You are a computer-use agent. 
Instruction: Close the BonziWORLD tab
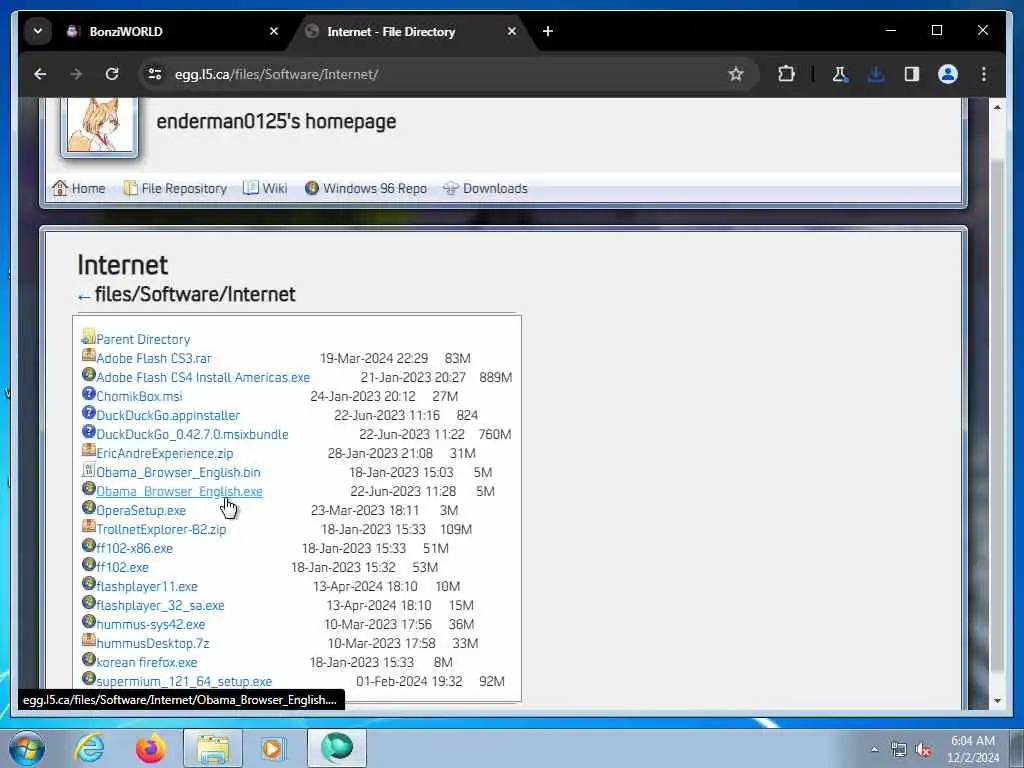(274, 31)
